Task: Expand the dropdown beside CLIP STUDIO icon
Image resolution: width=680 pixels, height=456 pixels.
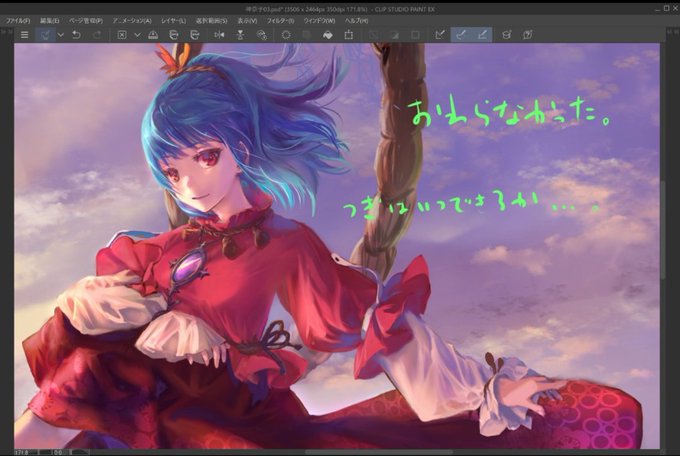Action: (x=61, y=35)
